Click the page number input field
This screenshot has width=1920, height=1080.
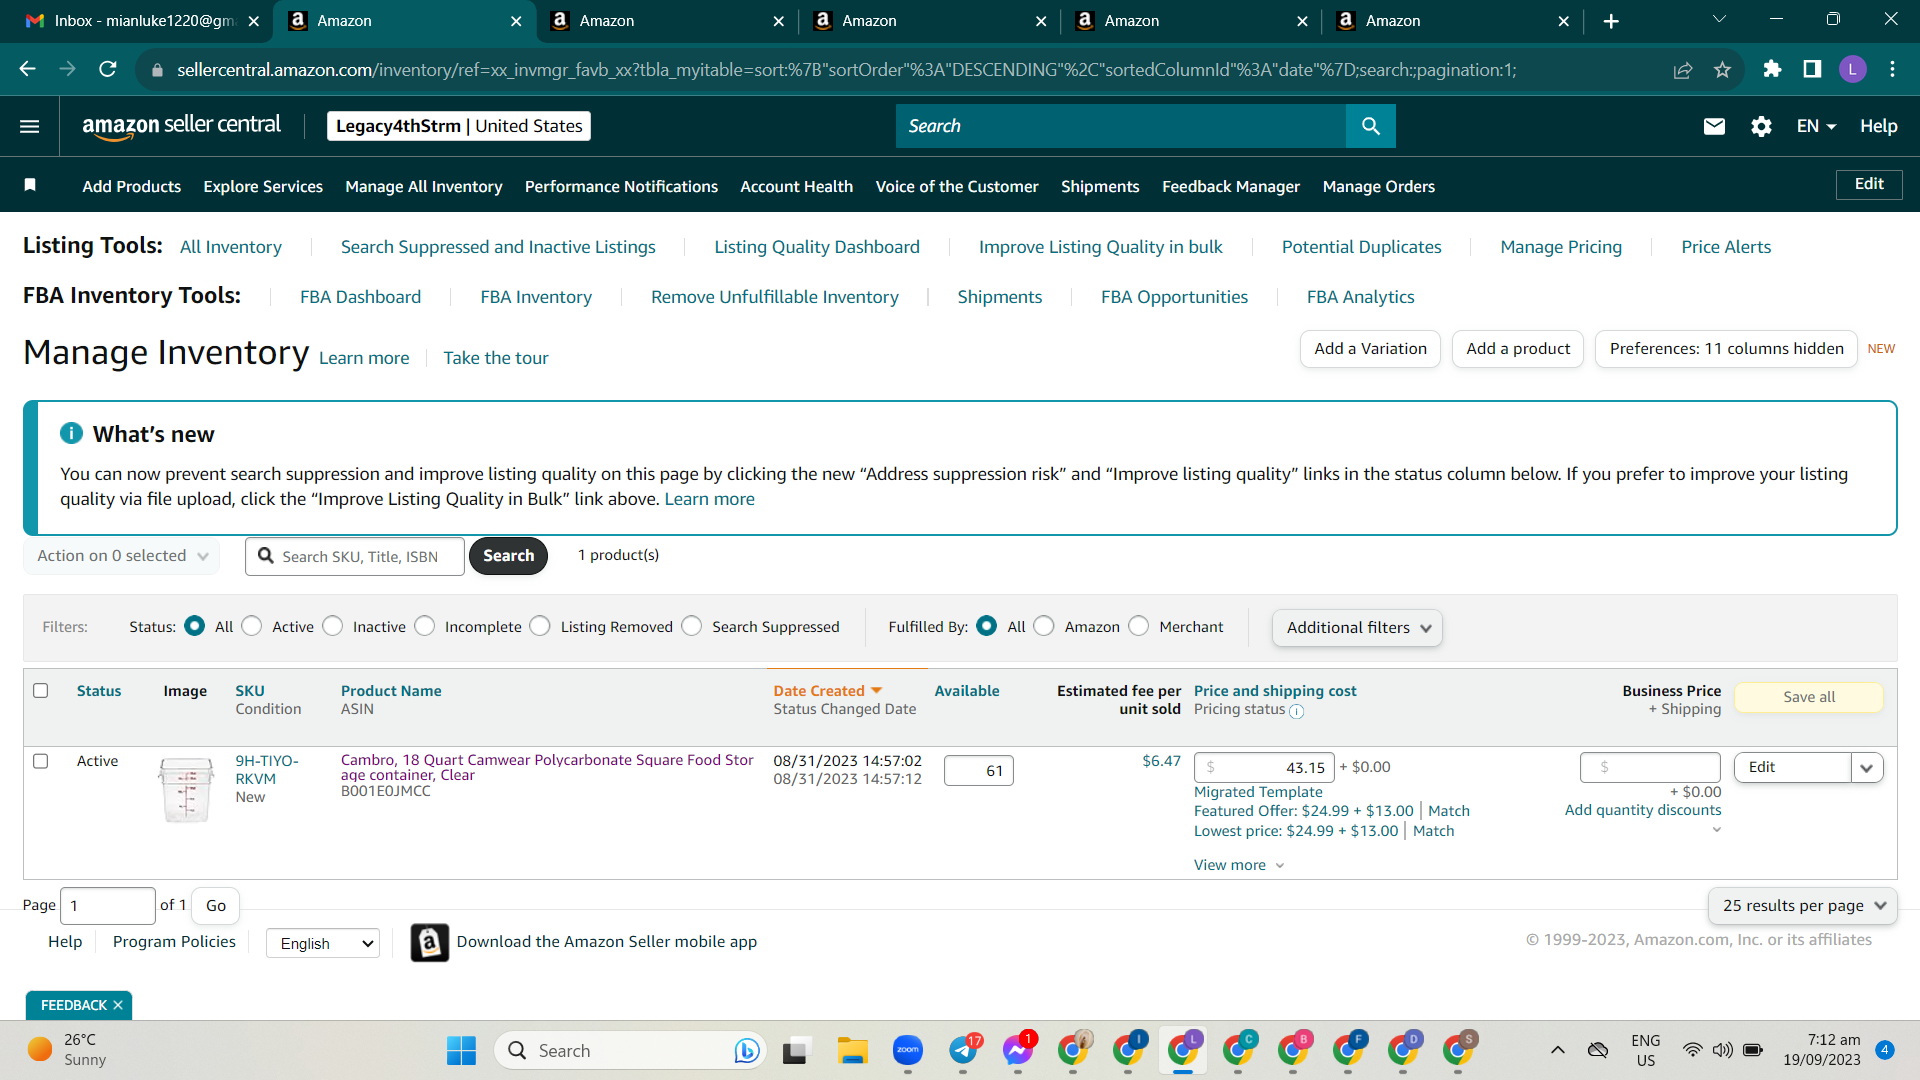click(x=108, y=906)
